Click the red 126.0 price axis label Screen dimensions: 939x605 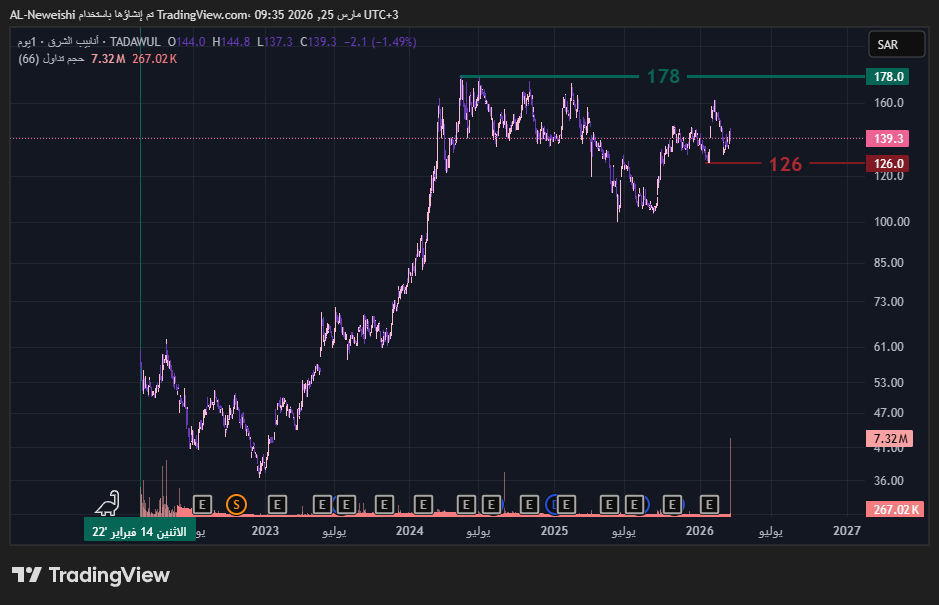tap(887, 164)
